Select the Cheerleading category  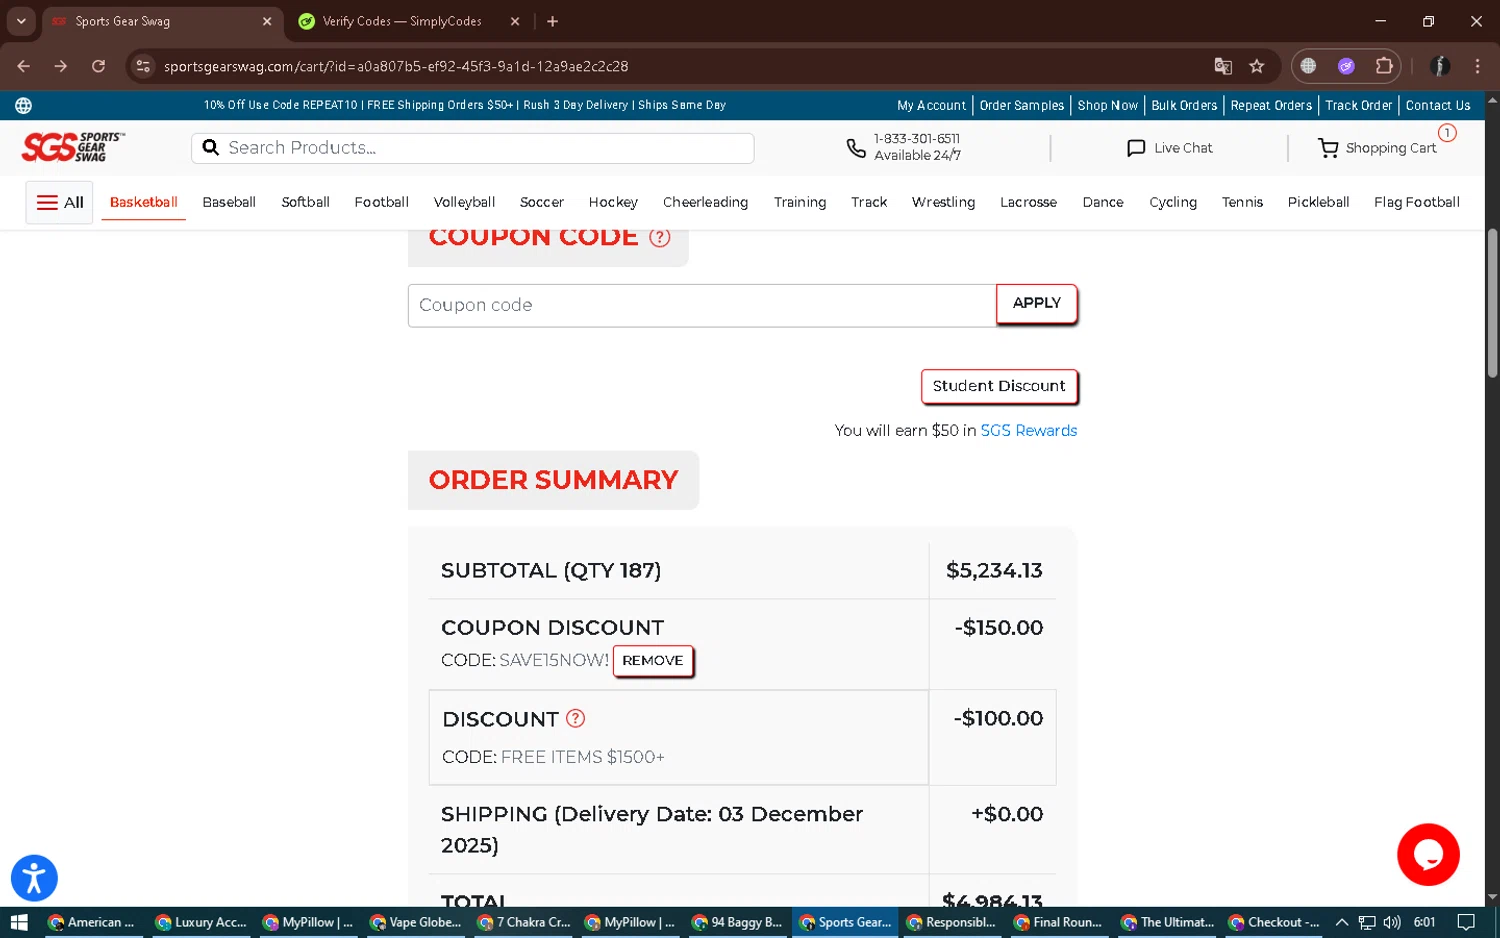click(x=705, y=202)
